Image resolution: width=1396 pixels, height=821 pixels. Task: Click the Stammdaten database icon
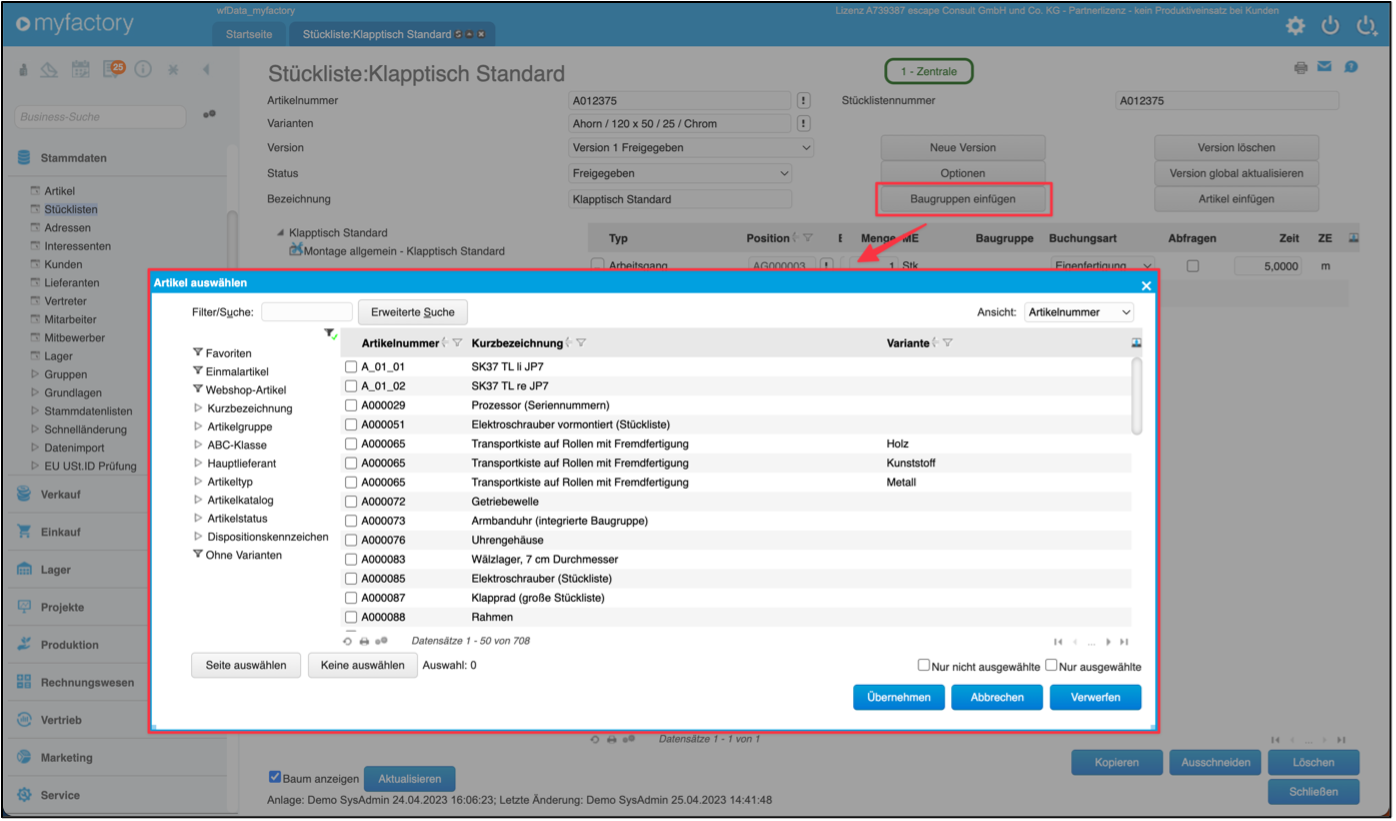coord(24,158)
